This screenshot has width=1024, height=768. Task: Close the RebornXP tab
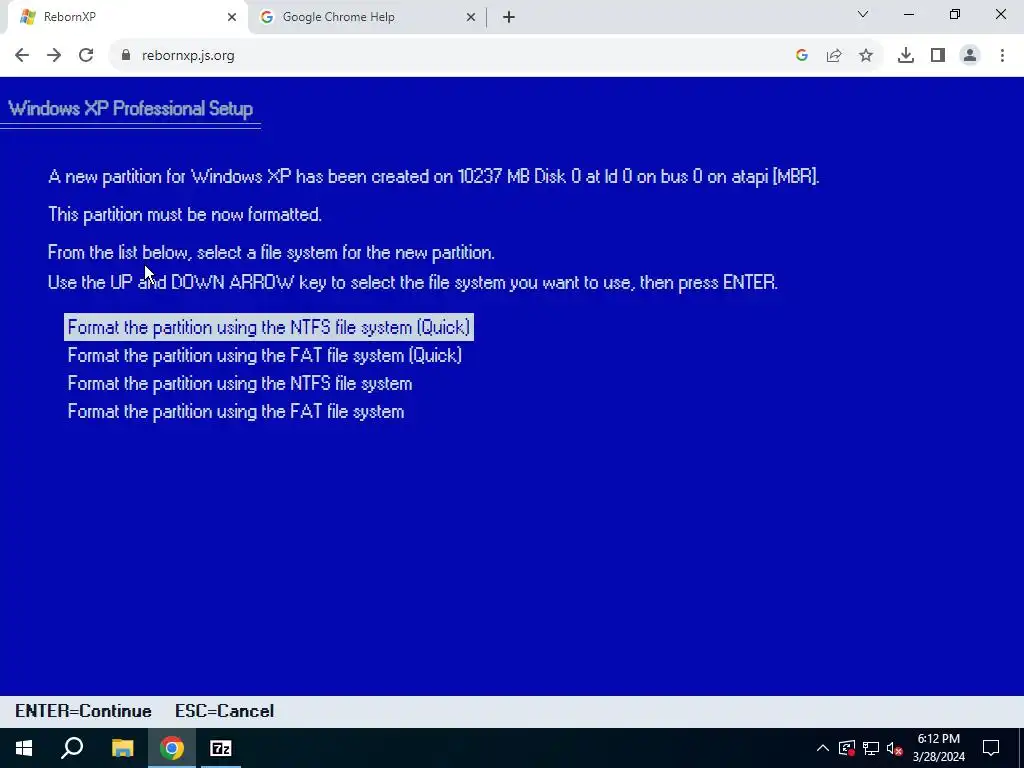click(232, 17)
